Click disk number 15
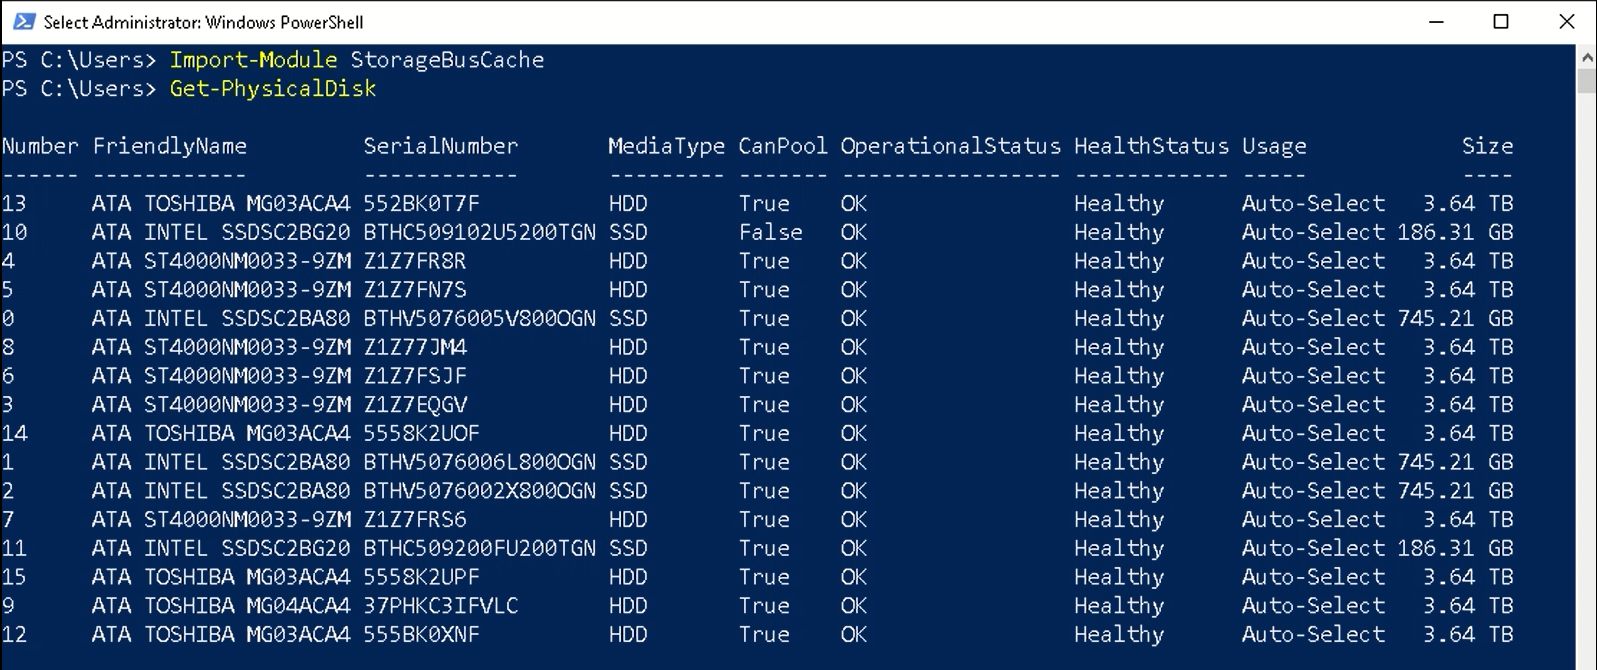The image size is (1597, 670). tap(14, 578)
